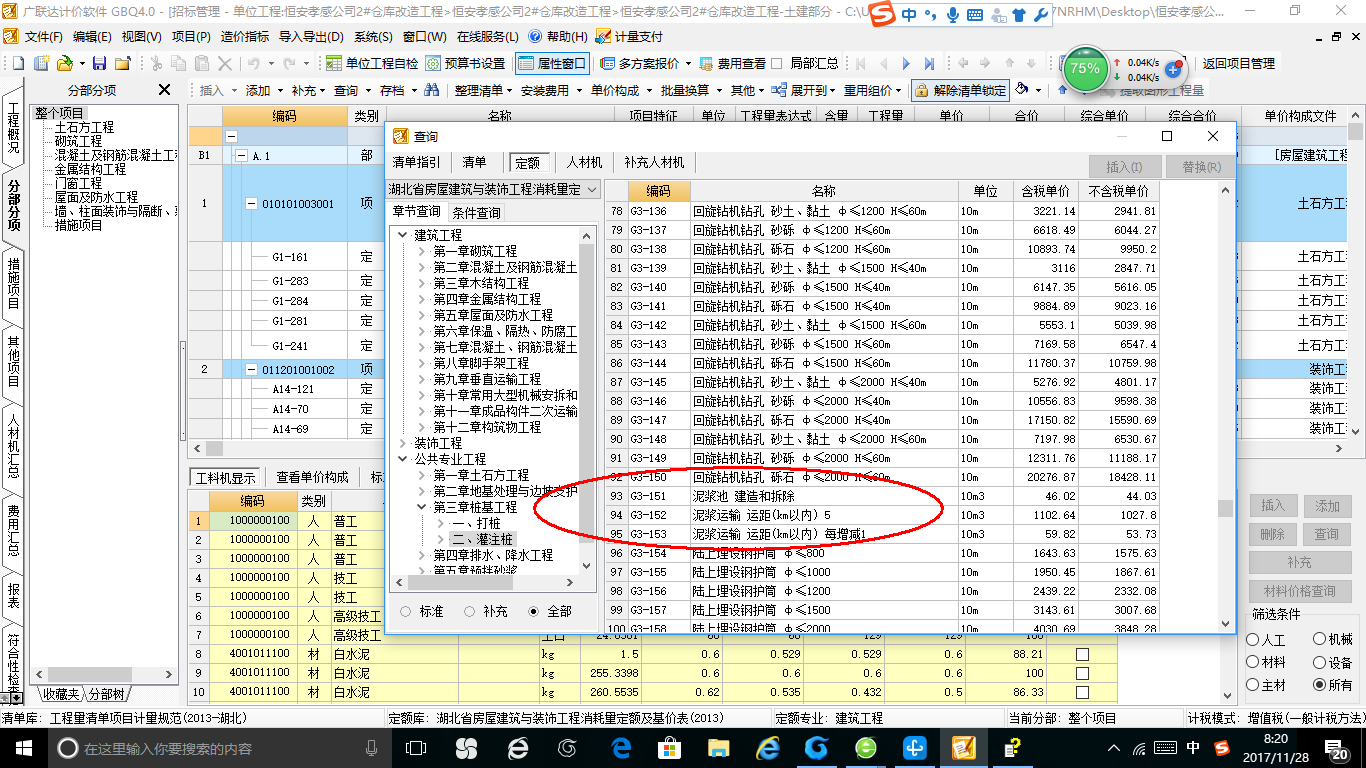Collapse 第三章桩基工程 node
Image resolution: width=1366 pixels, height=768 pixels.
tap(422, 507)
